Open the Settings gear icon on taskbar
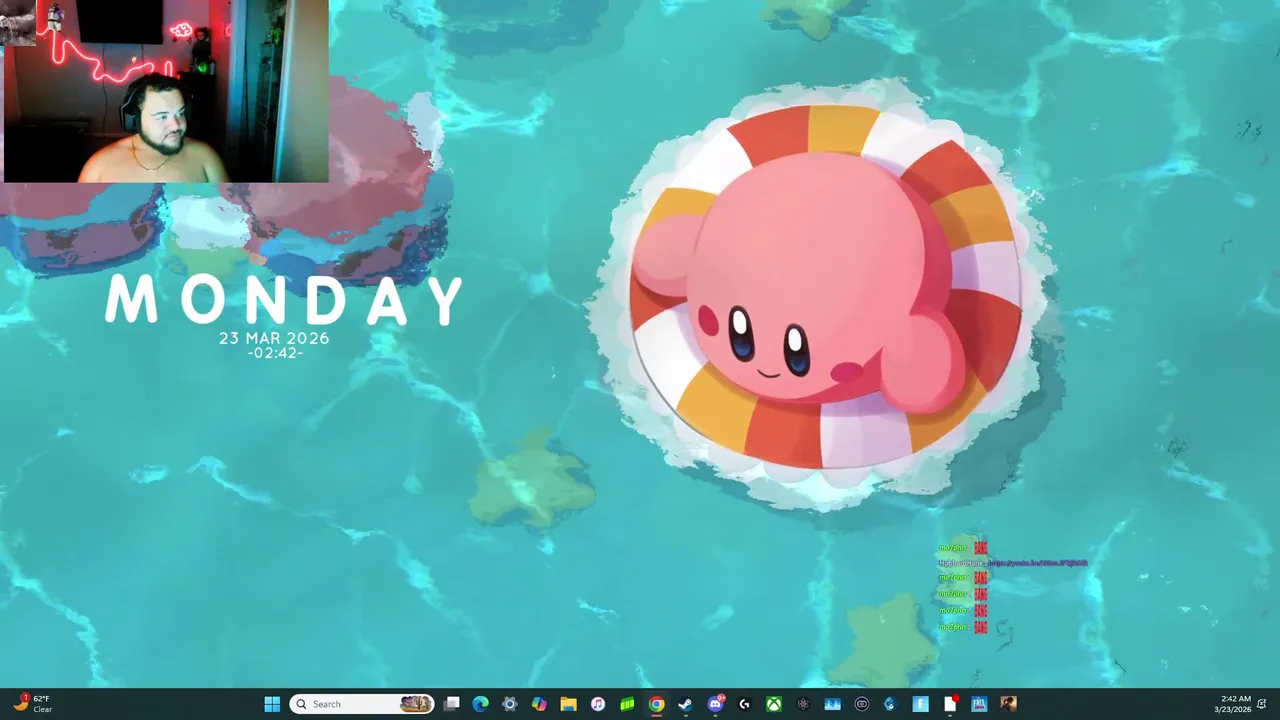 tap(510, 704)
